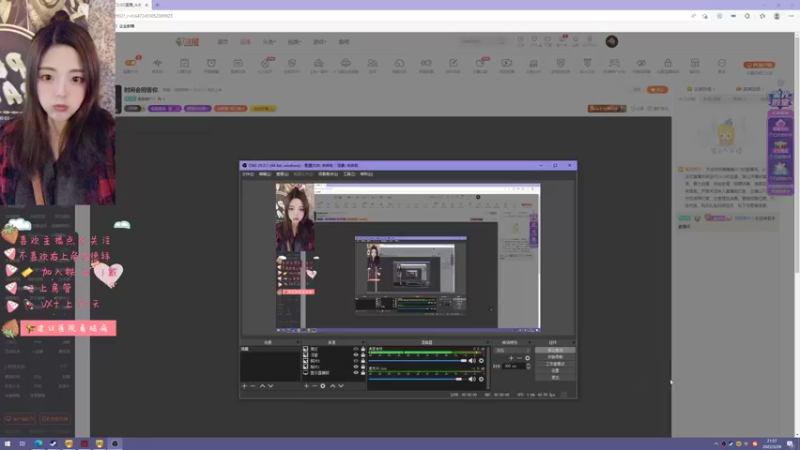Expand the 视频 dropdown in site navigation

point(294,42)
